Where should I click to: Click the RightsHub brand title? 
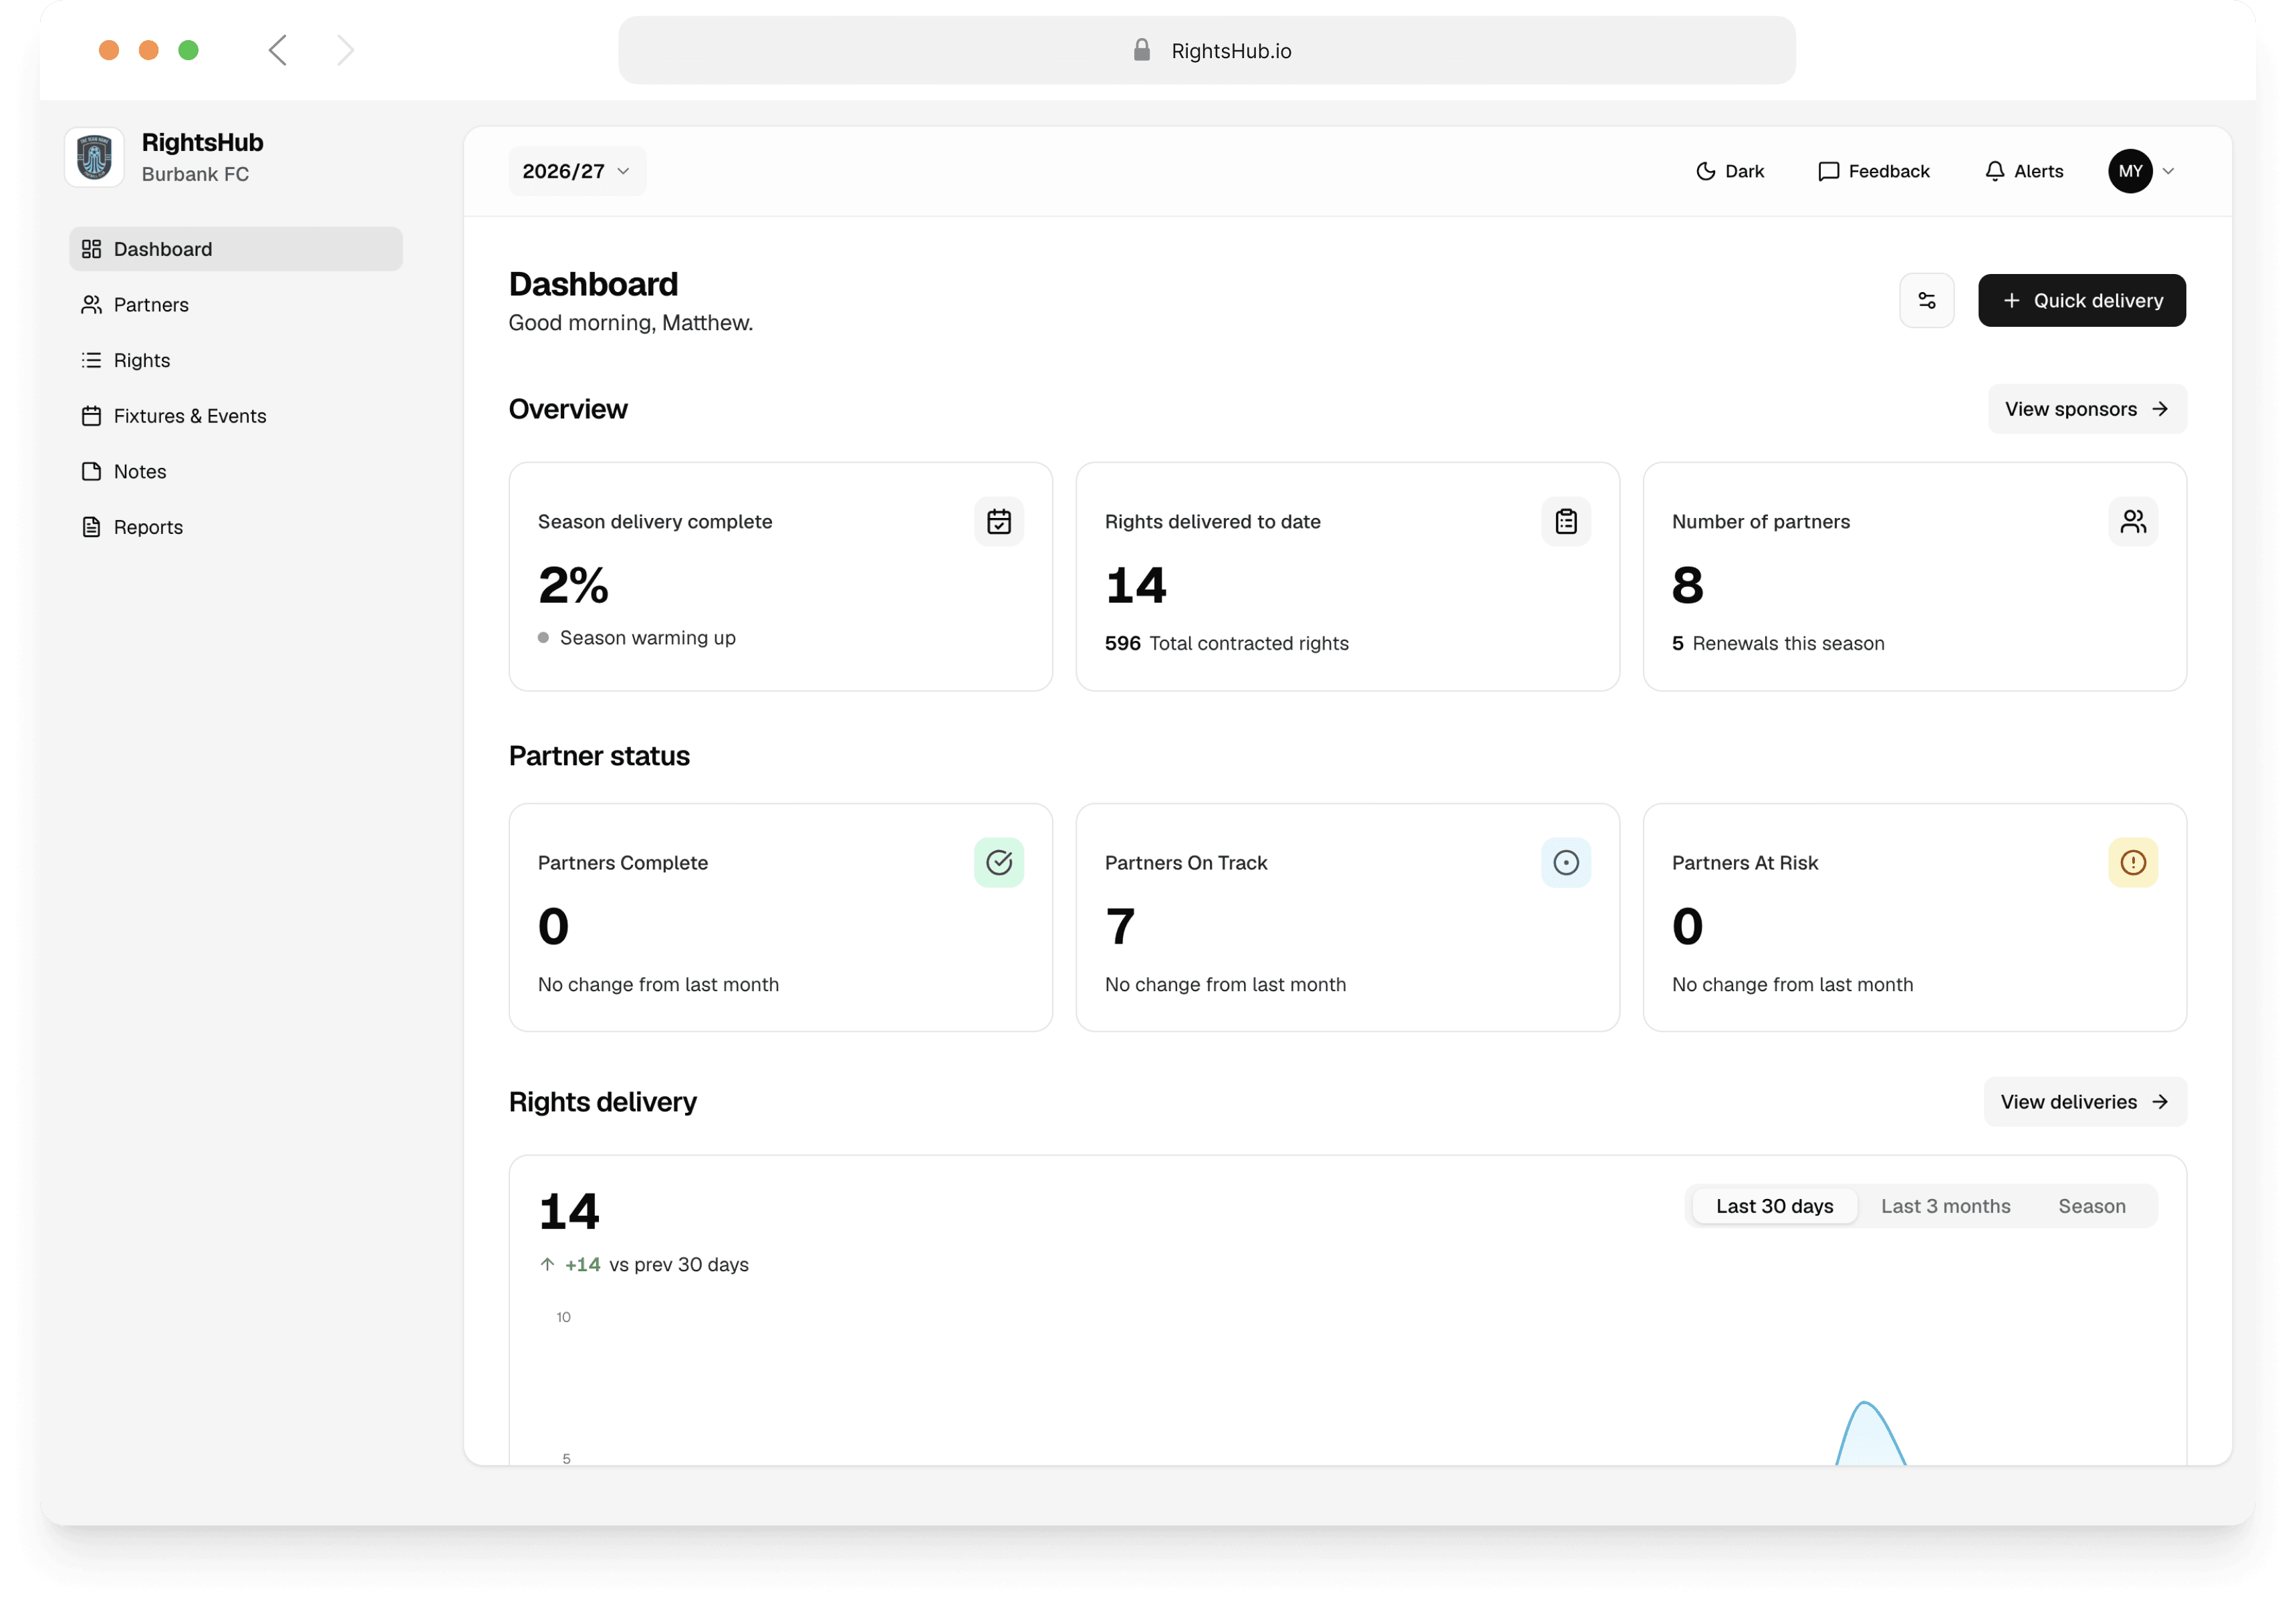[x=202, y=142]
